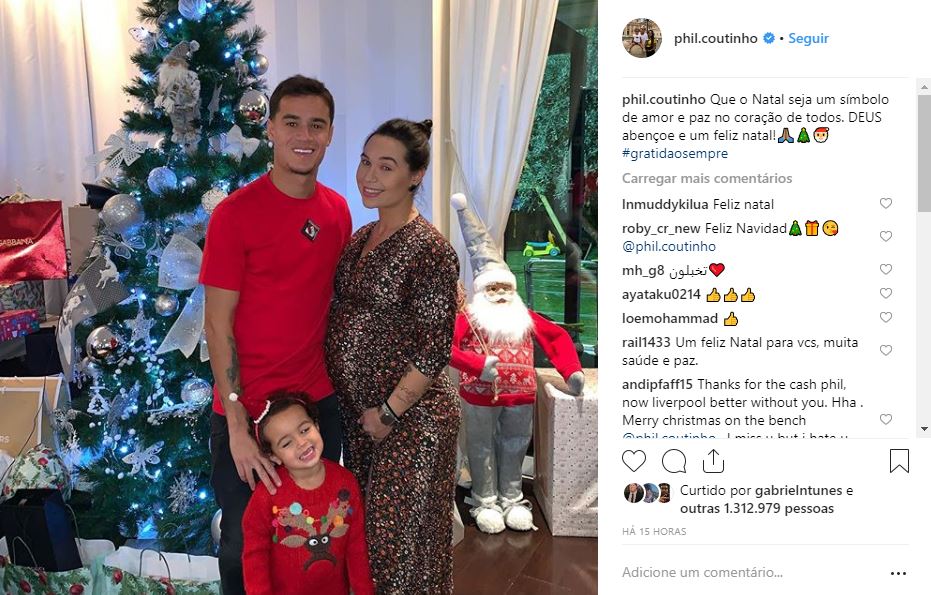Share the post using the share icon
The width and height of the screenshot is (931, 595).
(713, 461)
